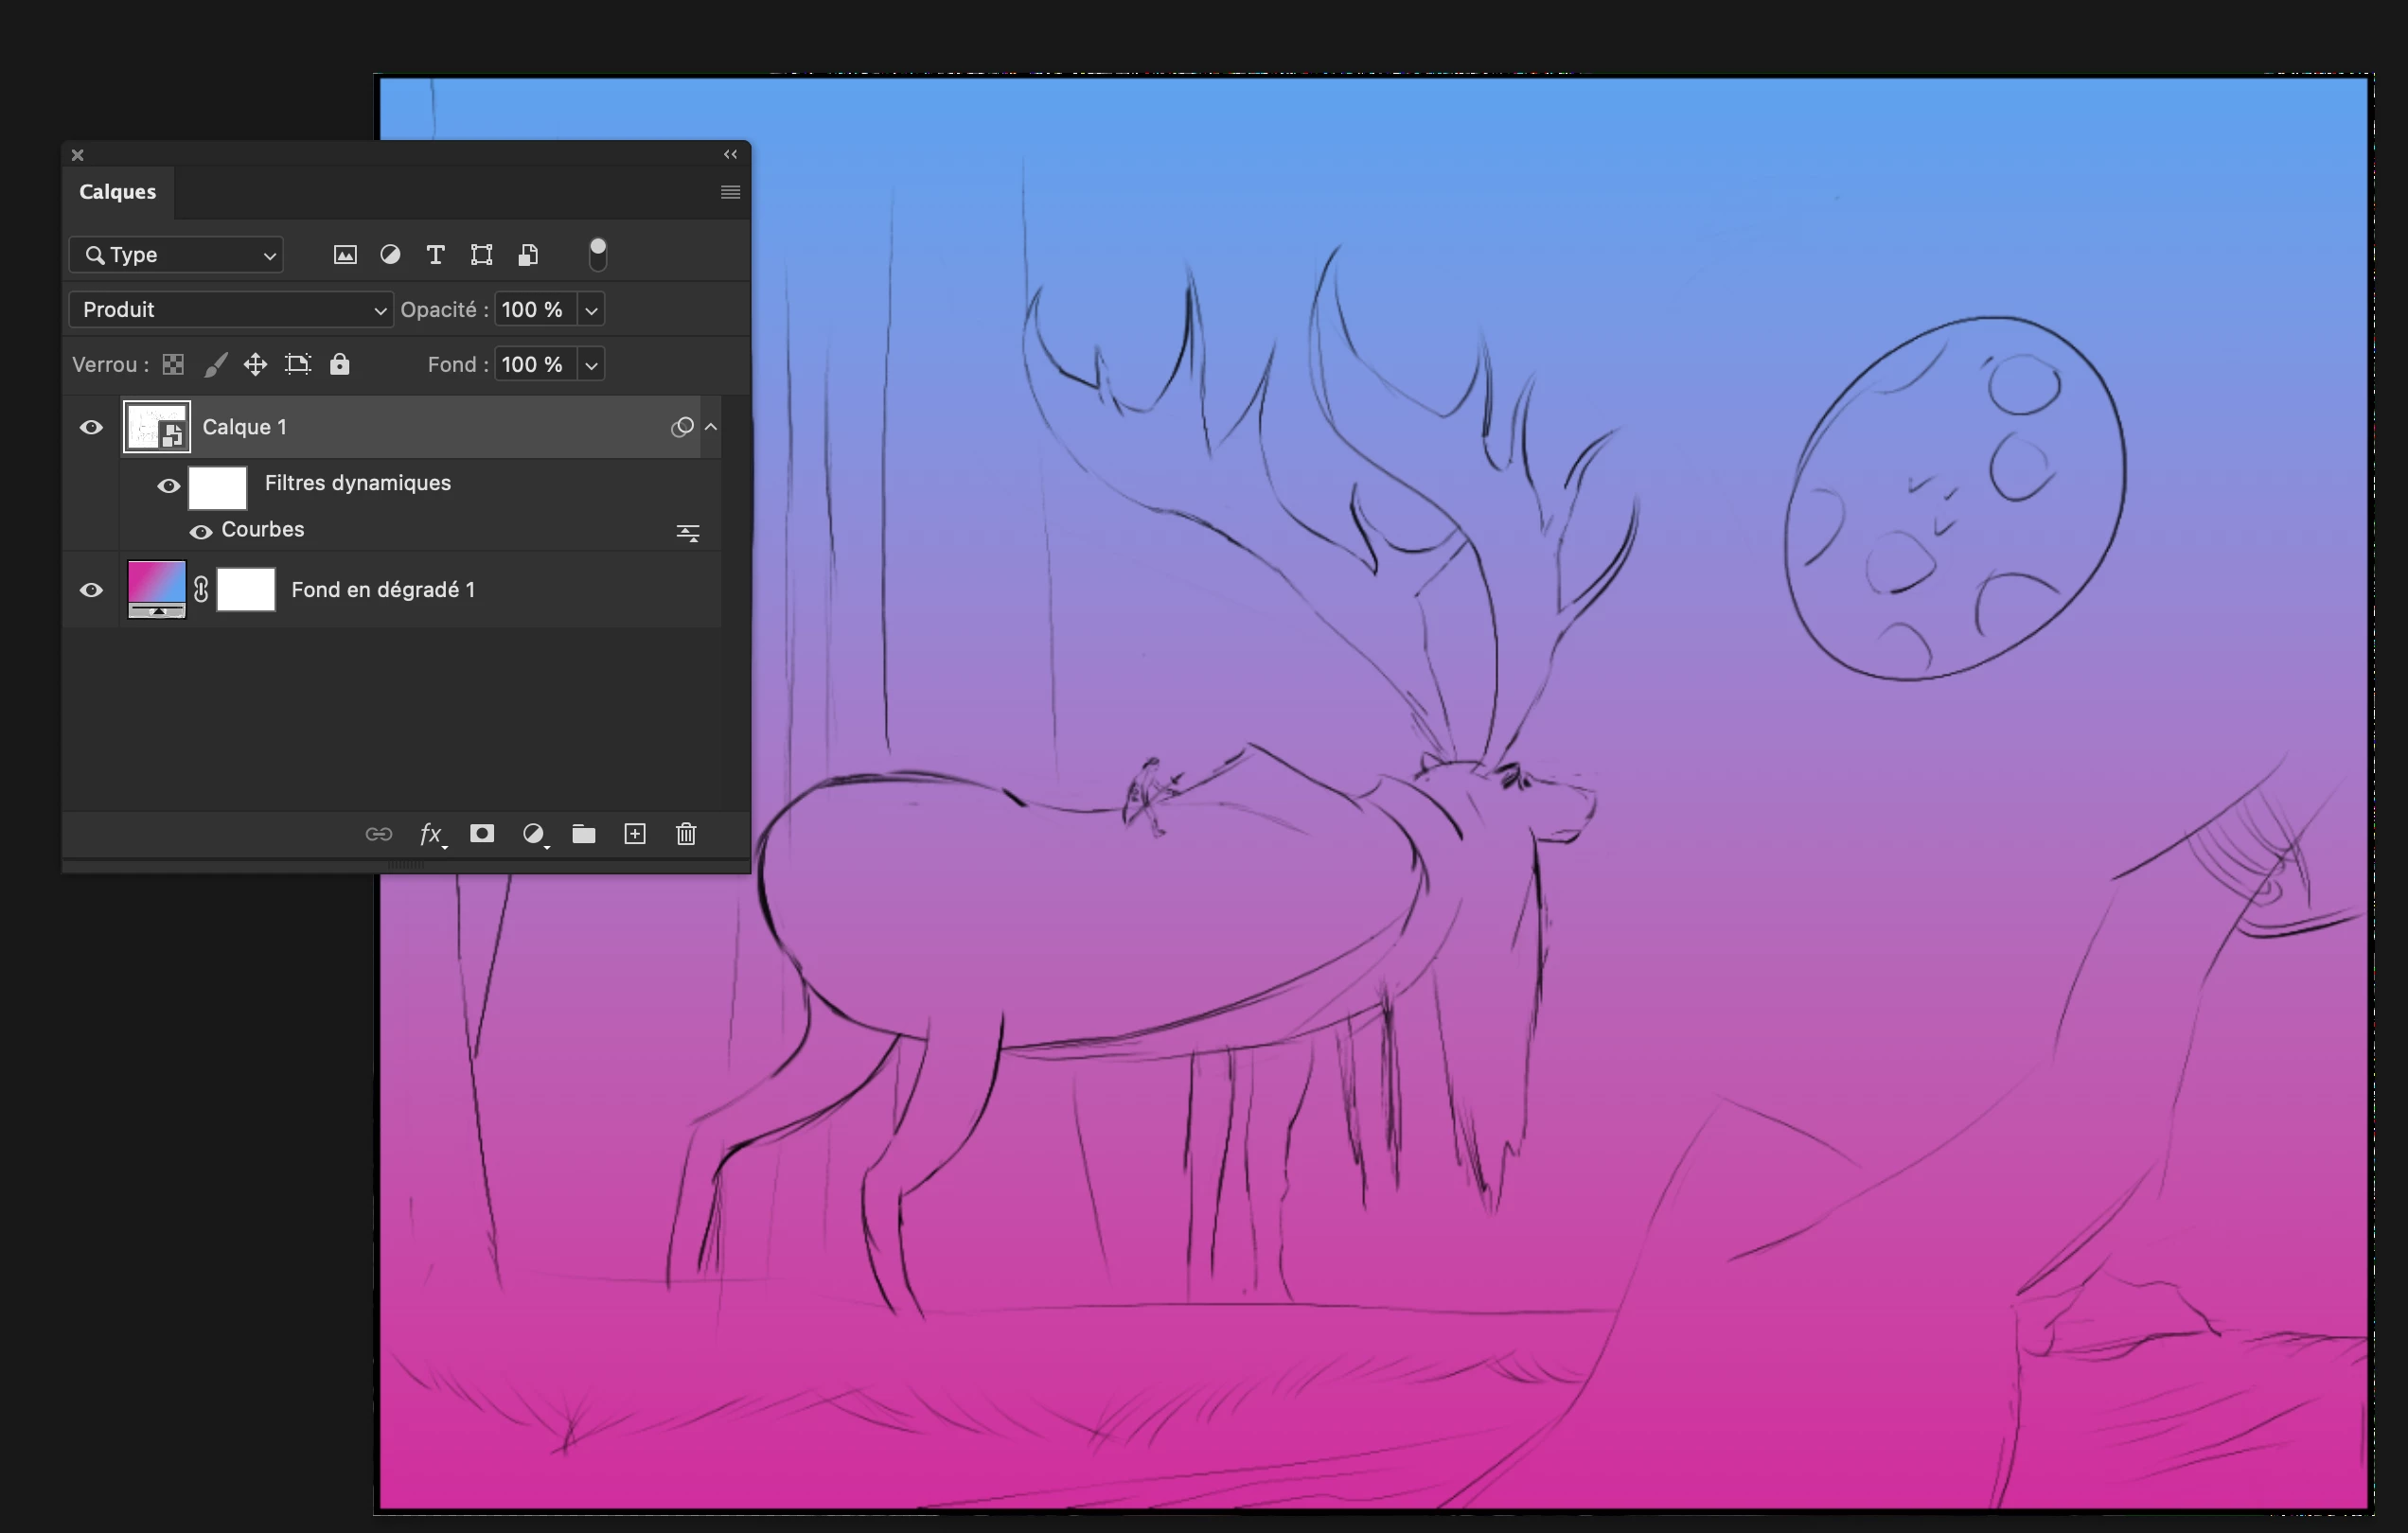The image size is (2408, 1533).
Task: Toggle the layer filtering switch
Action: [x=597, y=254]
